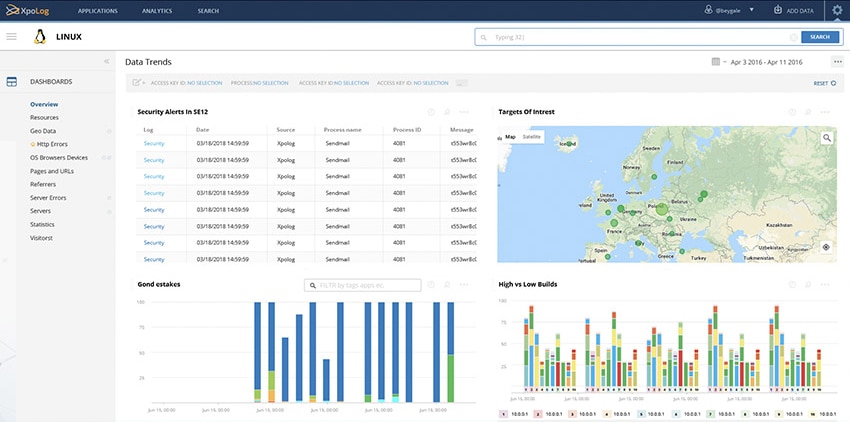850x422 pixels.
Task: Open the Referrers dashboard
Action: coord(43,184)
